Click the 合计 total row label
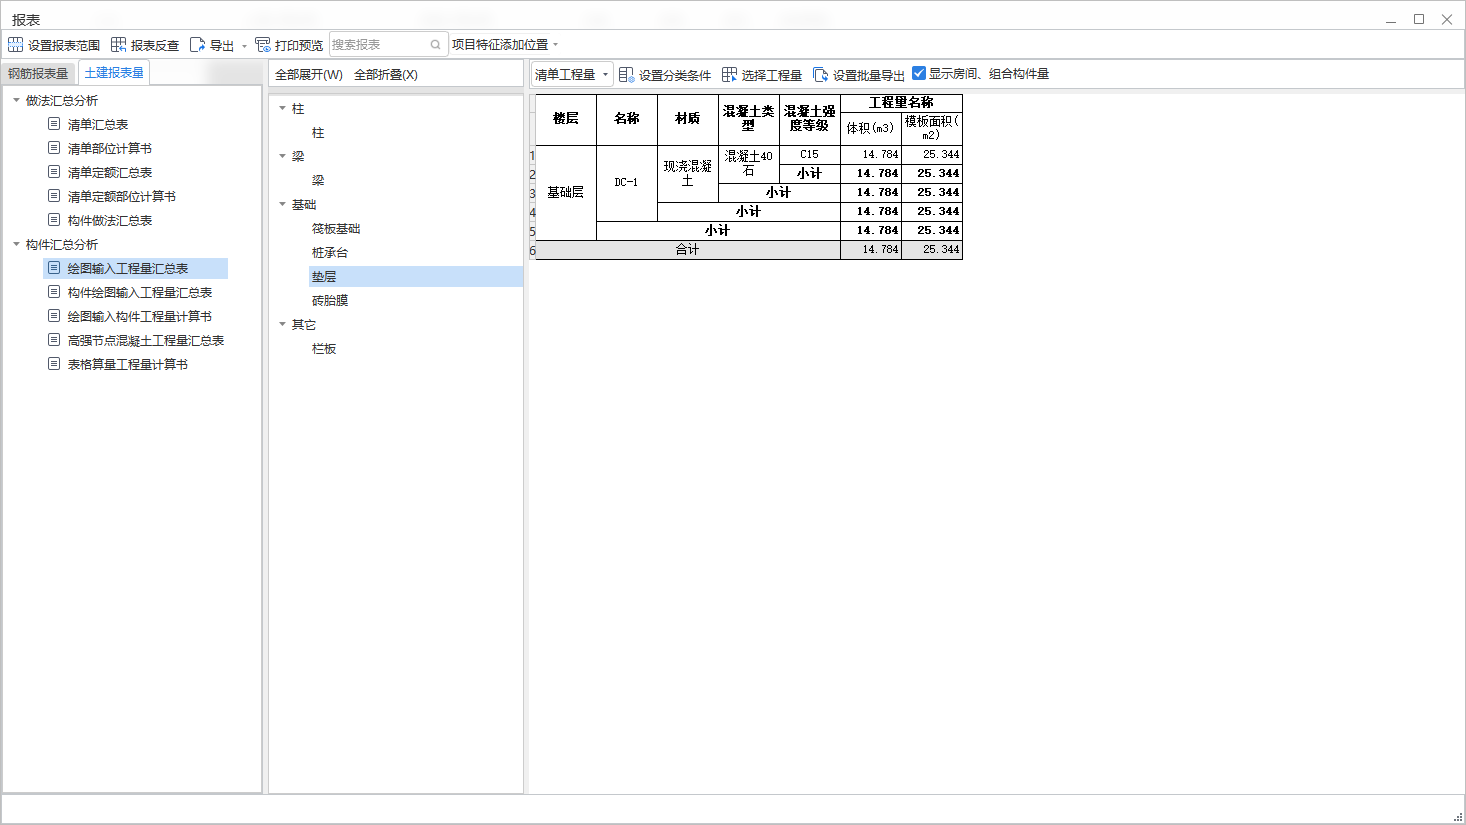Viewport: 1466px width, 825px height. click(688, 250)
